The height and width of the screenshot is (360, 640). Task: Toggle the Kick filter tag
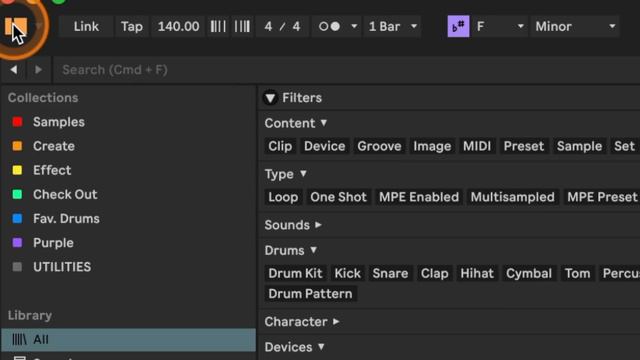pos(347,273)
